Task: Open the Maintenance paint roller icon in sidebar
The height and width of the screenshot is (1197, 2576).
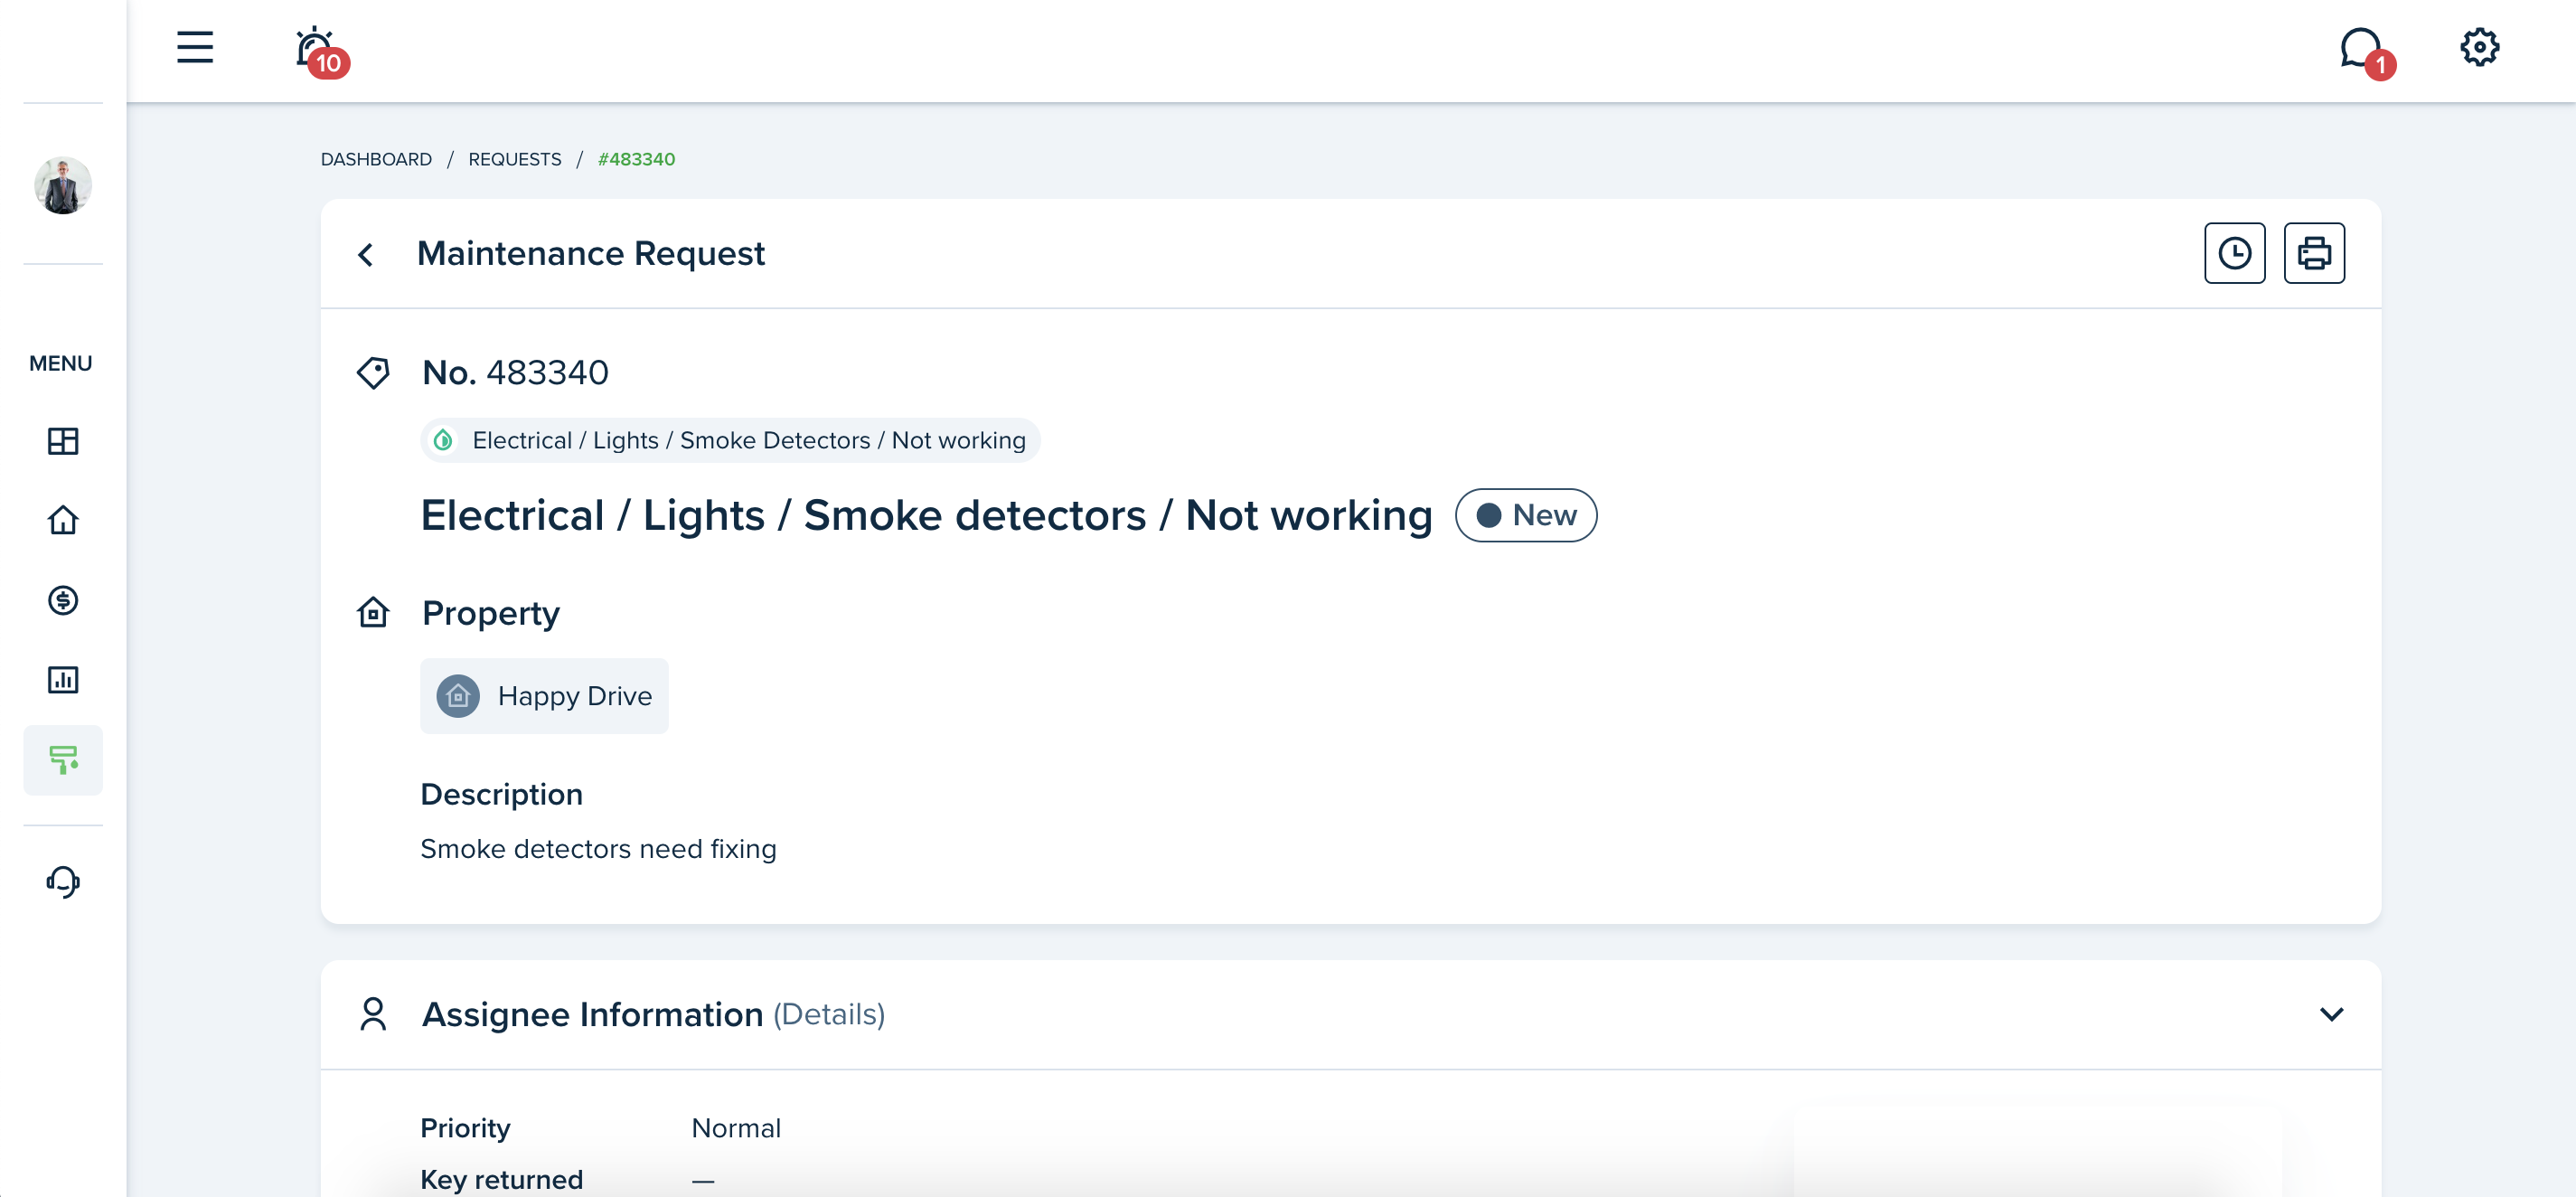Action: tap(63, 760)
